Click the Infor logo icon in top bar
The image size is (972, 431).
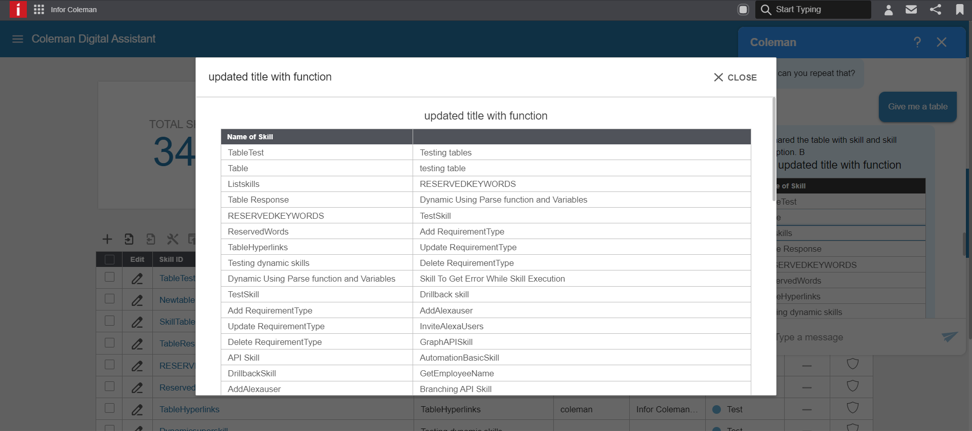tap(19, 9)
